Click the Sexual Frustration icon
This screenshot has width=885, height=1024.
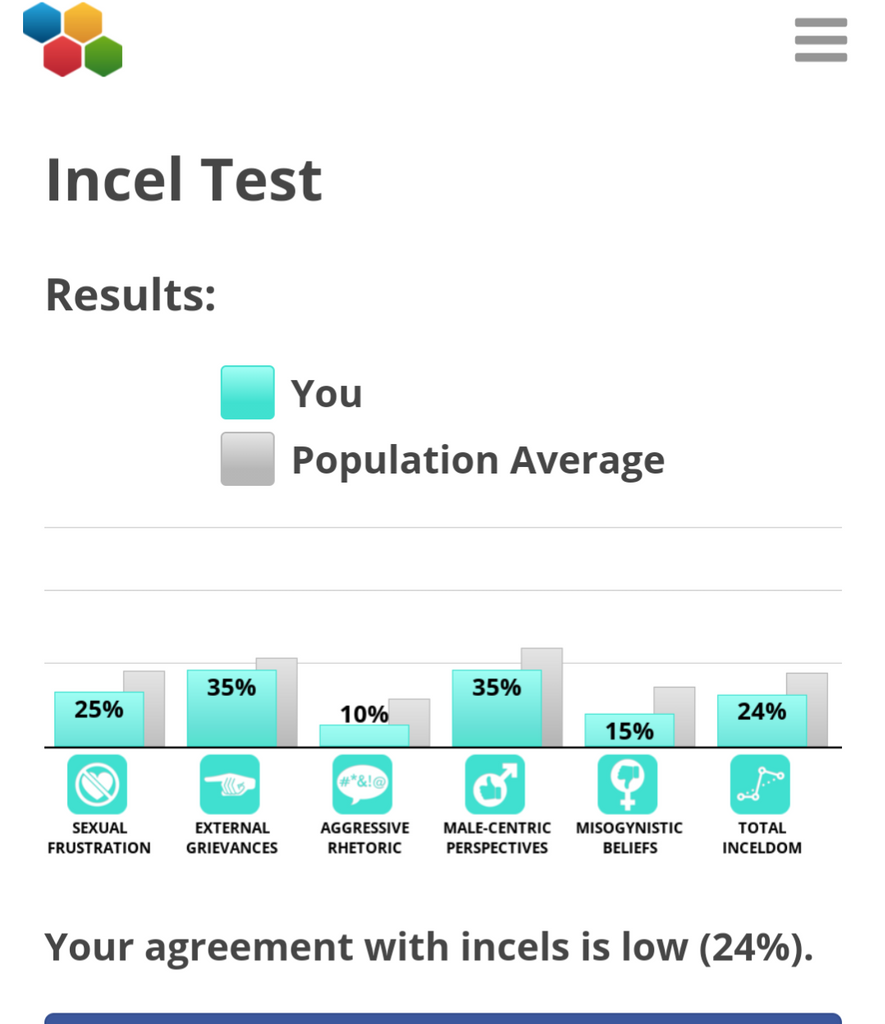tap(97, 784)
